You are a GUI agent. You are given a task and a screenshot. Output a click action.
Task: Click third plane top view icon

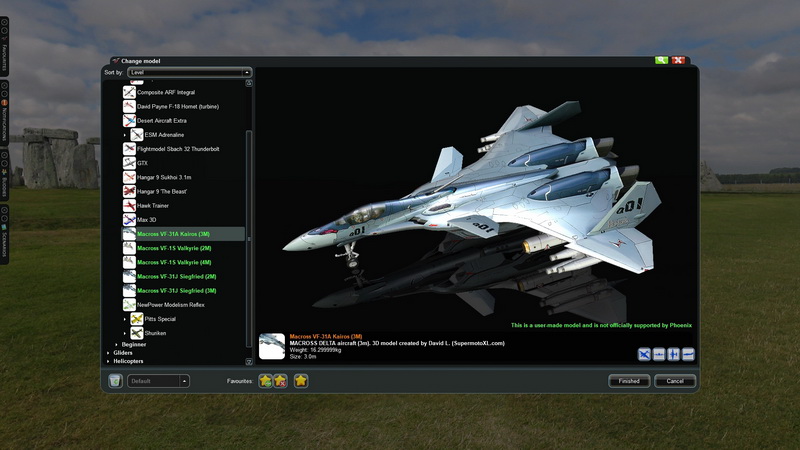coord(673,354)
